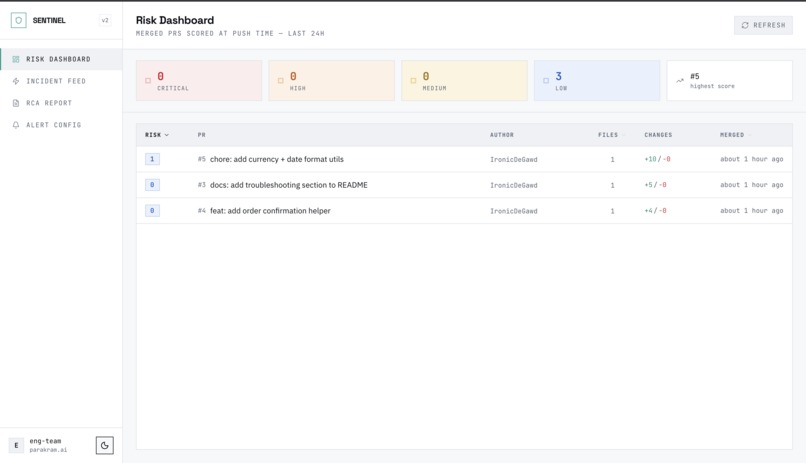Click the highest score trend icon
Viewport: 806px width, 463px height.
680,81
